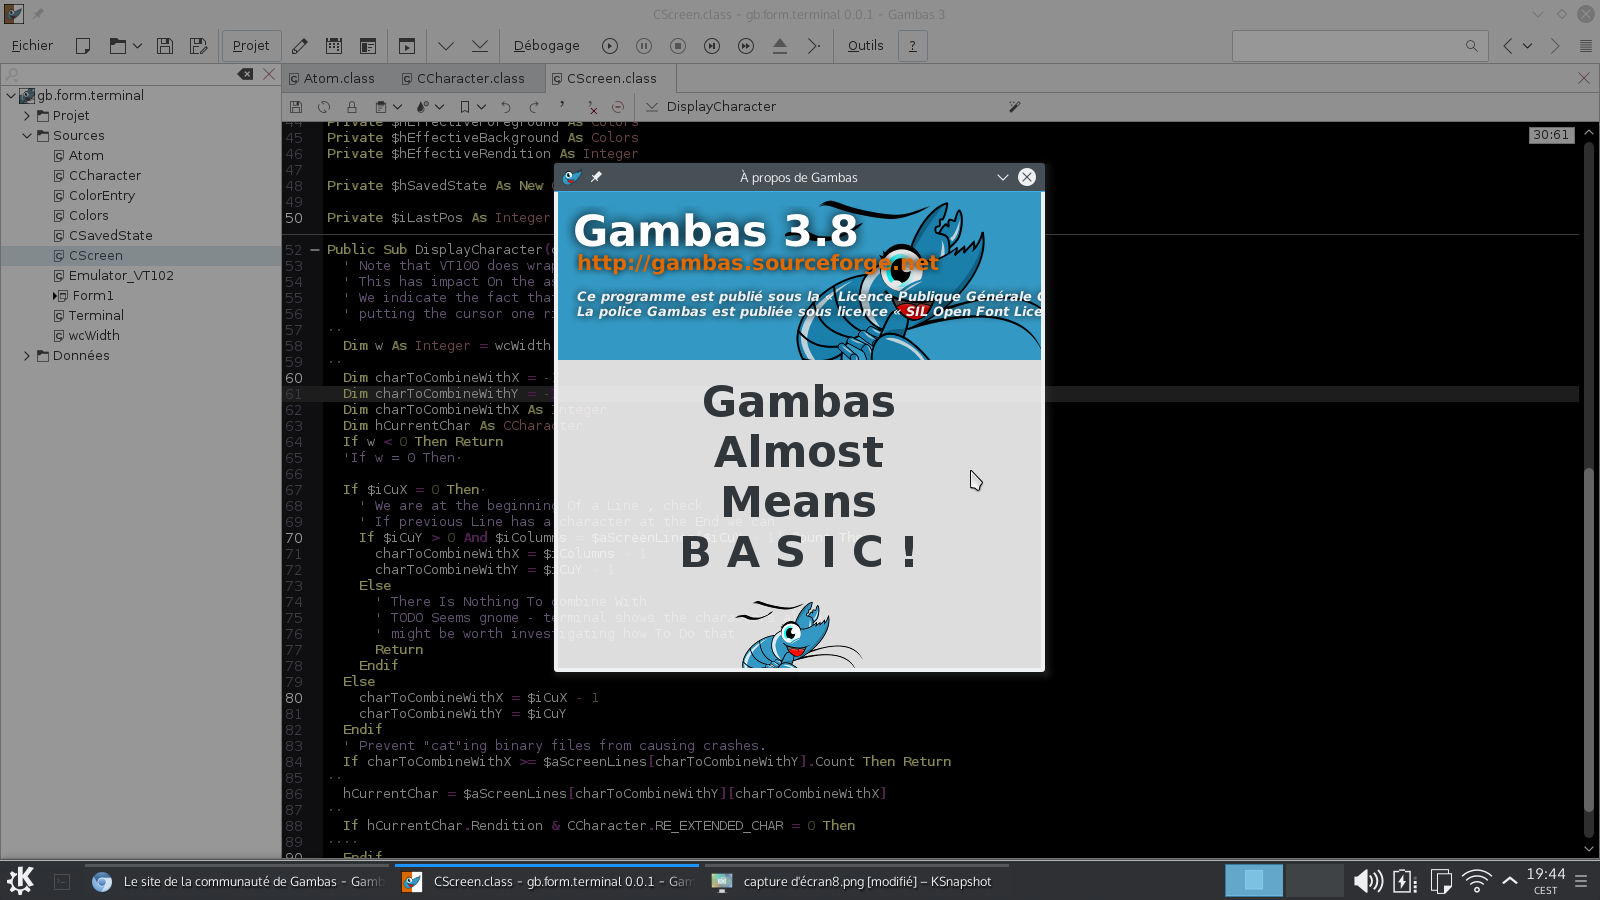Click the Step debugging button
The image size is (1600, 900).
(x=712, y=46)
